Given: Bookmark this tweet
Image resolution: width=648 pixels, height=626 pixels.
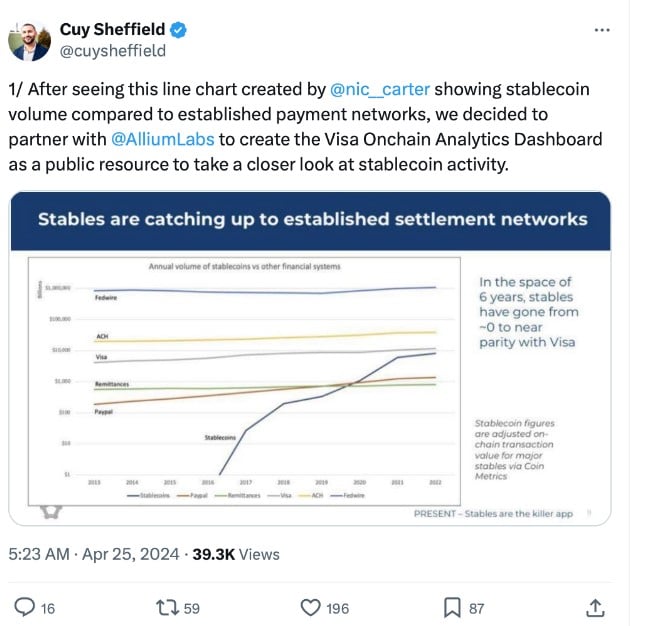Looking at the screenshot, I should click(452, 607).
